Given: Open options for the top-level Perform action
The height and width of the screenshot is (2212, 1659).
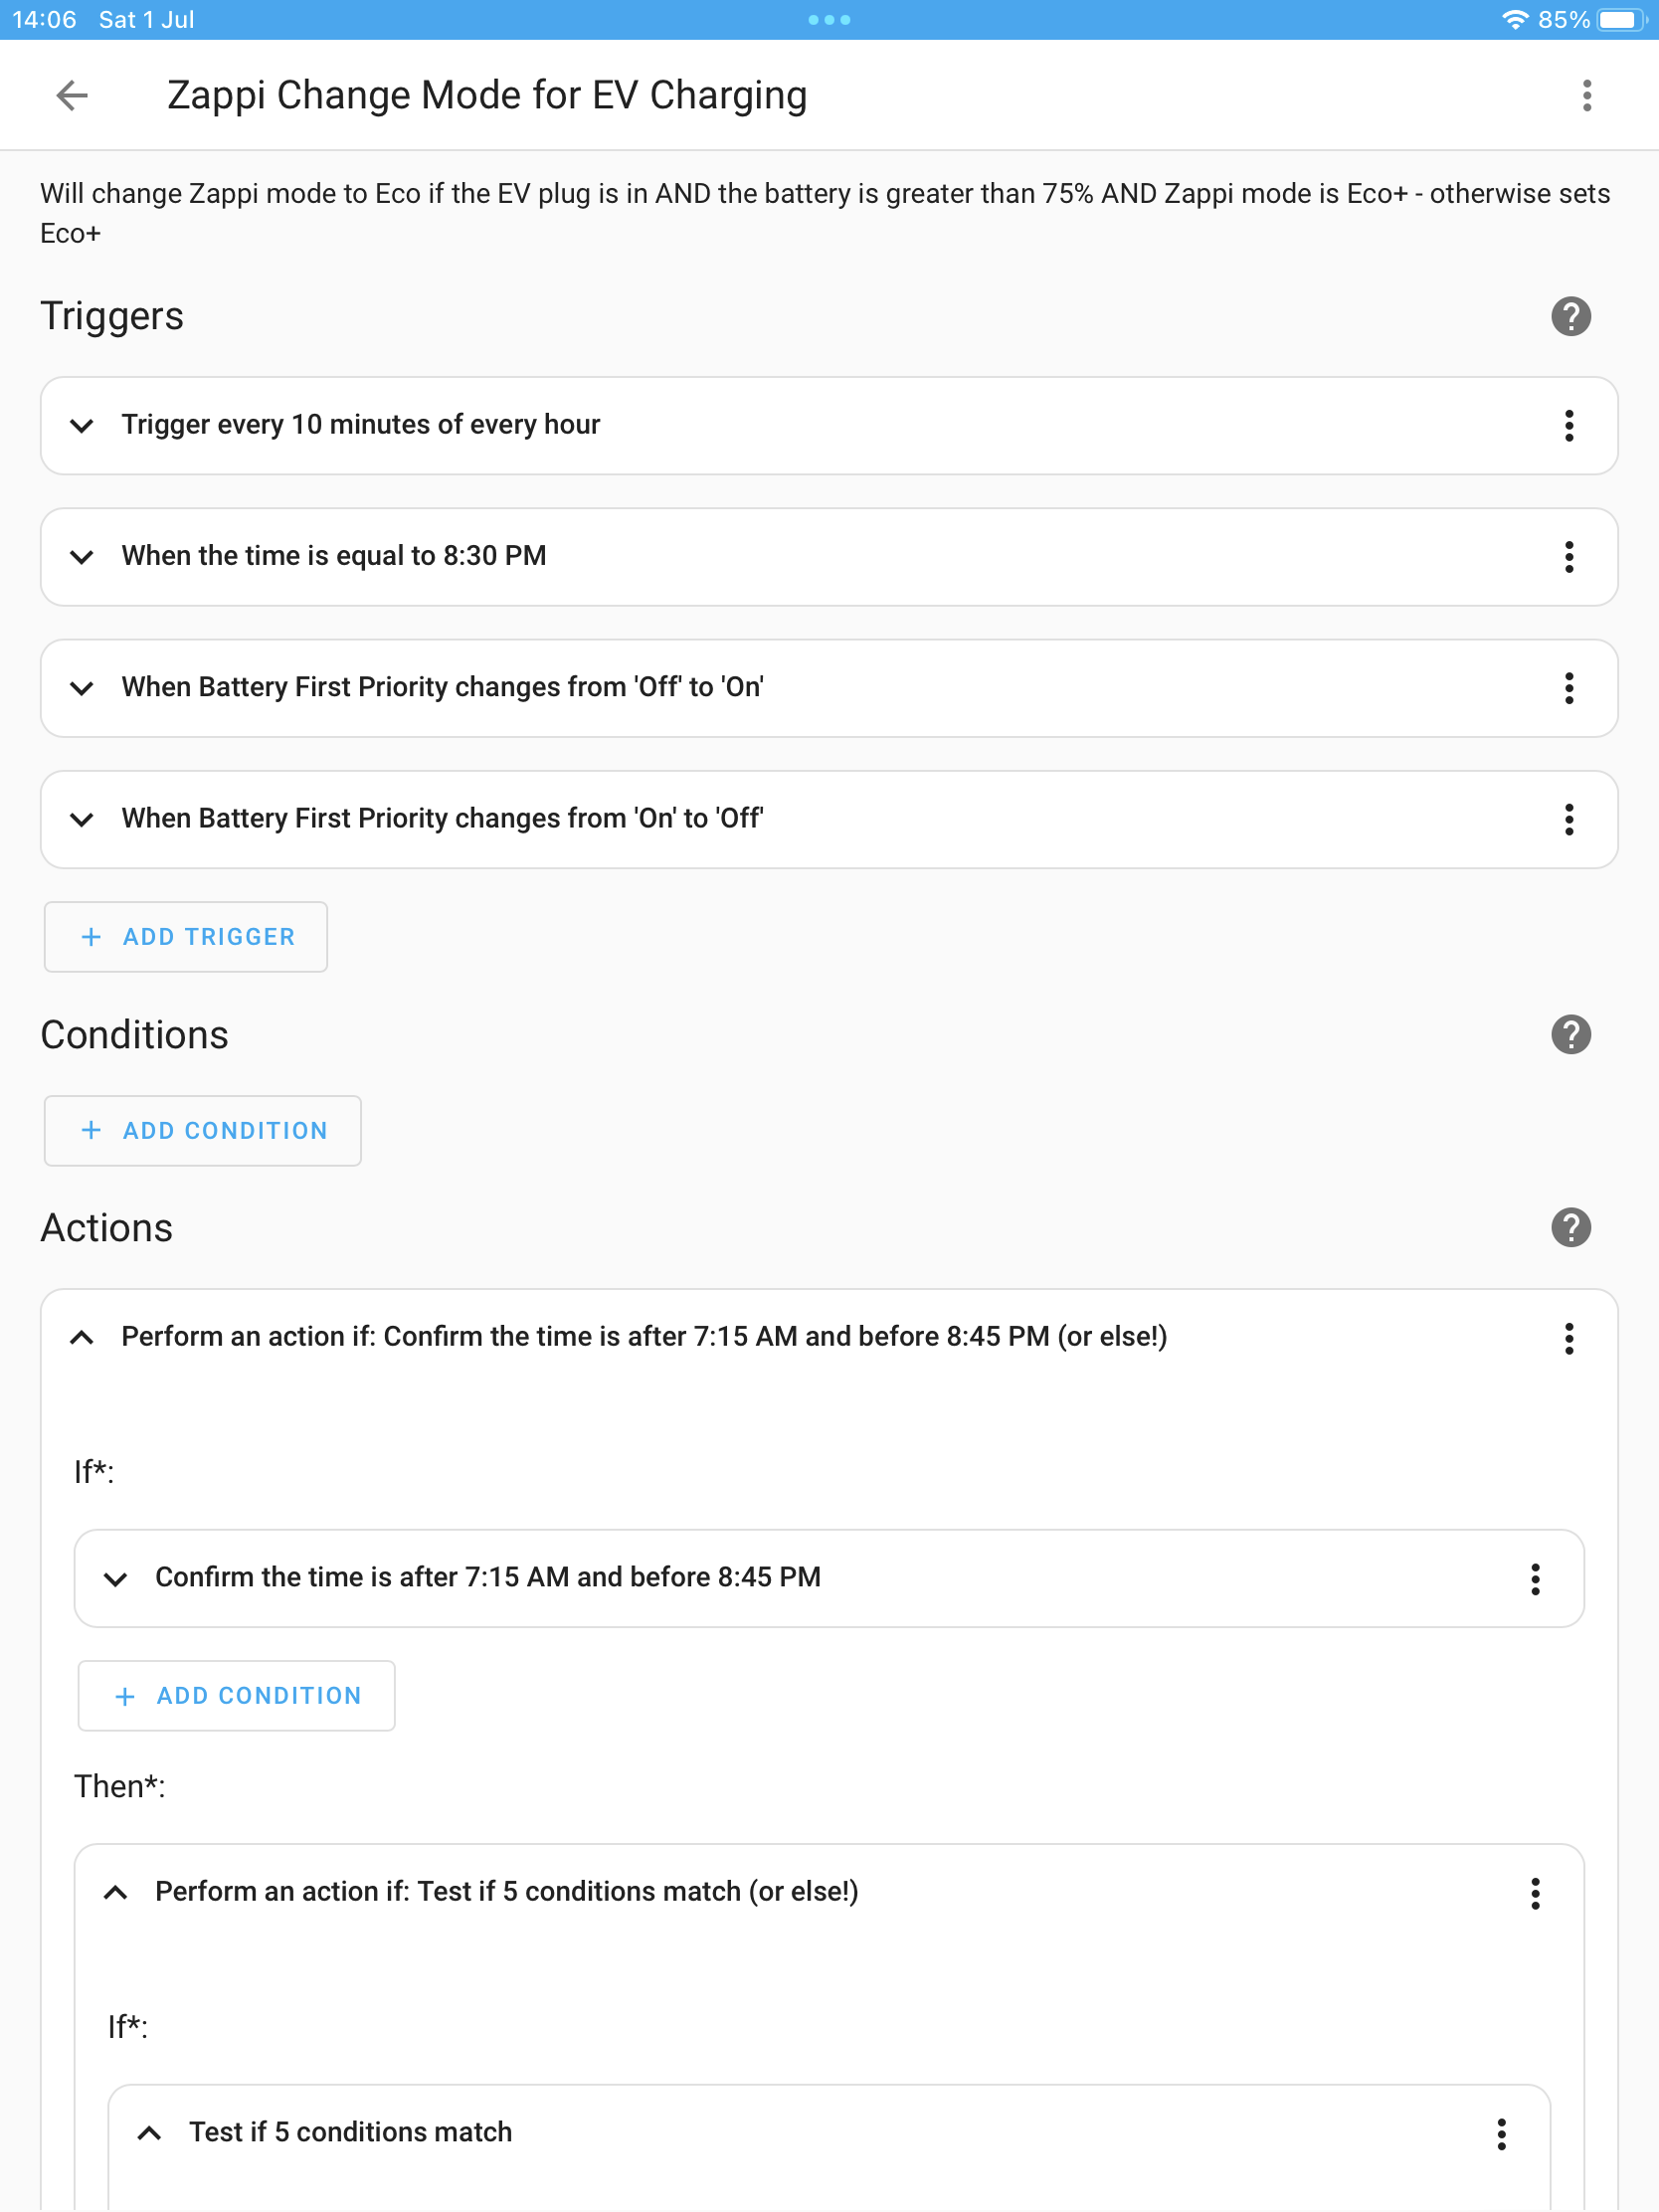Looking at the screenshot, I should pyautogui.click(x=1568, y=1338).
